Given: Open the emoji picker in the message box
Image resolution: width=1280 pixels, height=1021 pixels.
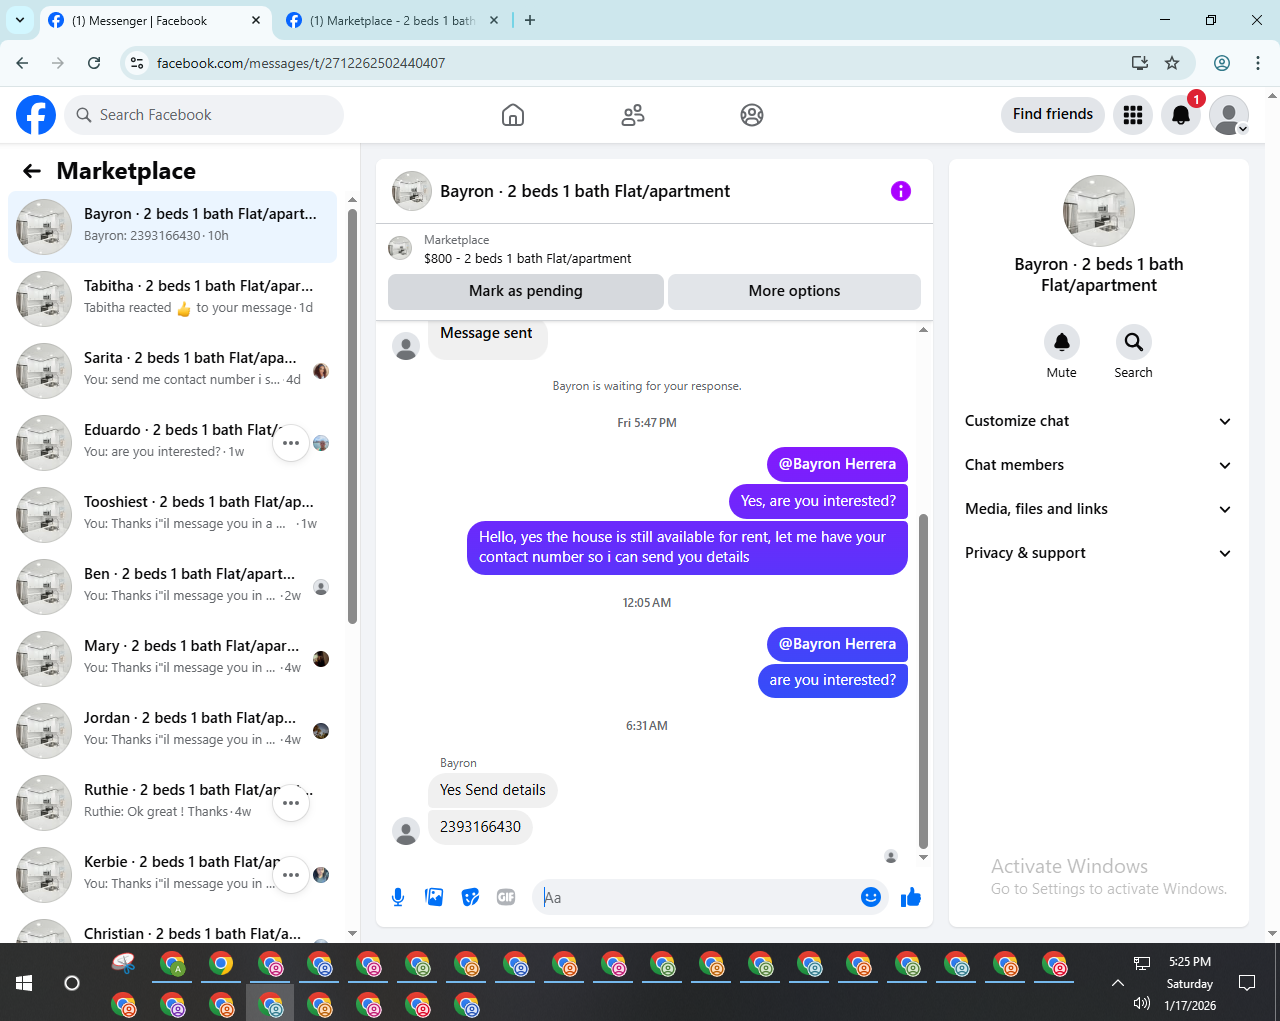Looking at the screenshot, I should (x=871, y=897).
